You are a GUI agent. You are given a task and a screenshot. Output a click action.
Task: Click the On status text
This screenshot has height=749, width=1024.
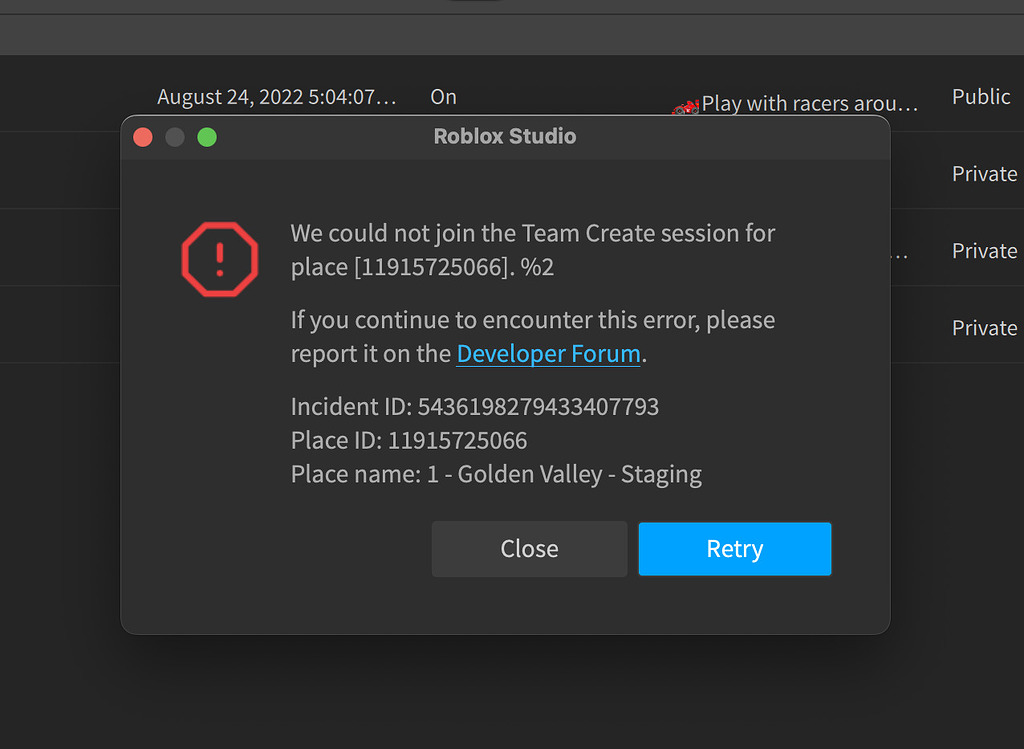443,97
